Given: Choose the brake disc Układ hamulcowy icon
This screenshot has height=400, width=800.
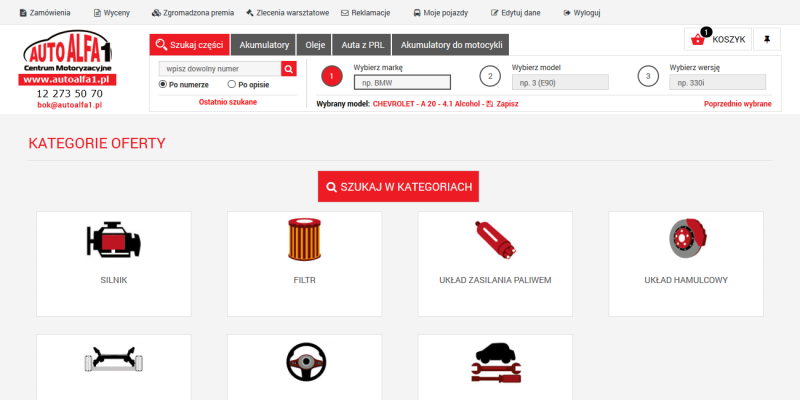Looking at the screenshot, I should click(686, 240).
